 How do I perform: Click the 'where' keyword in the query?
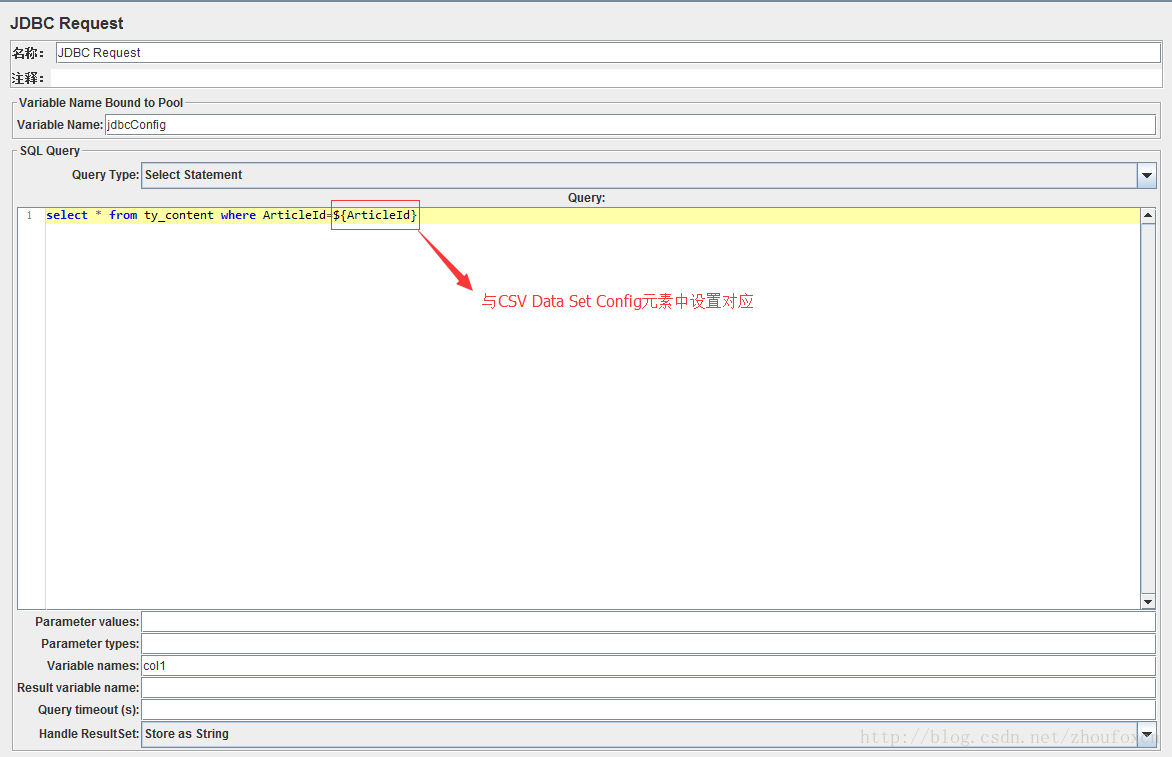pyautogui.click(x=238, y=215)
